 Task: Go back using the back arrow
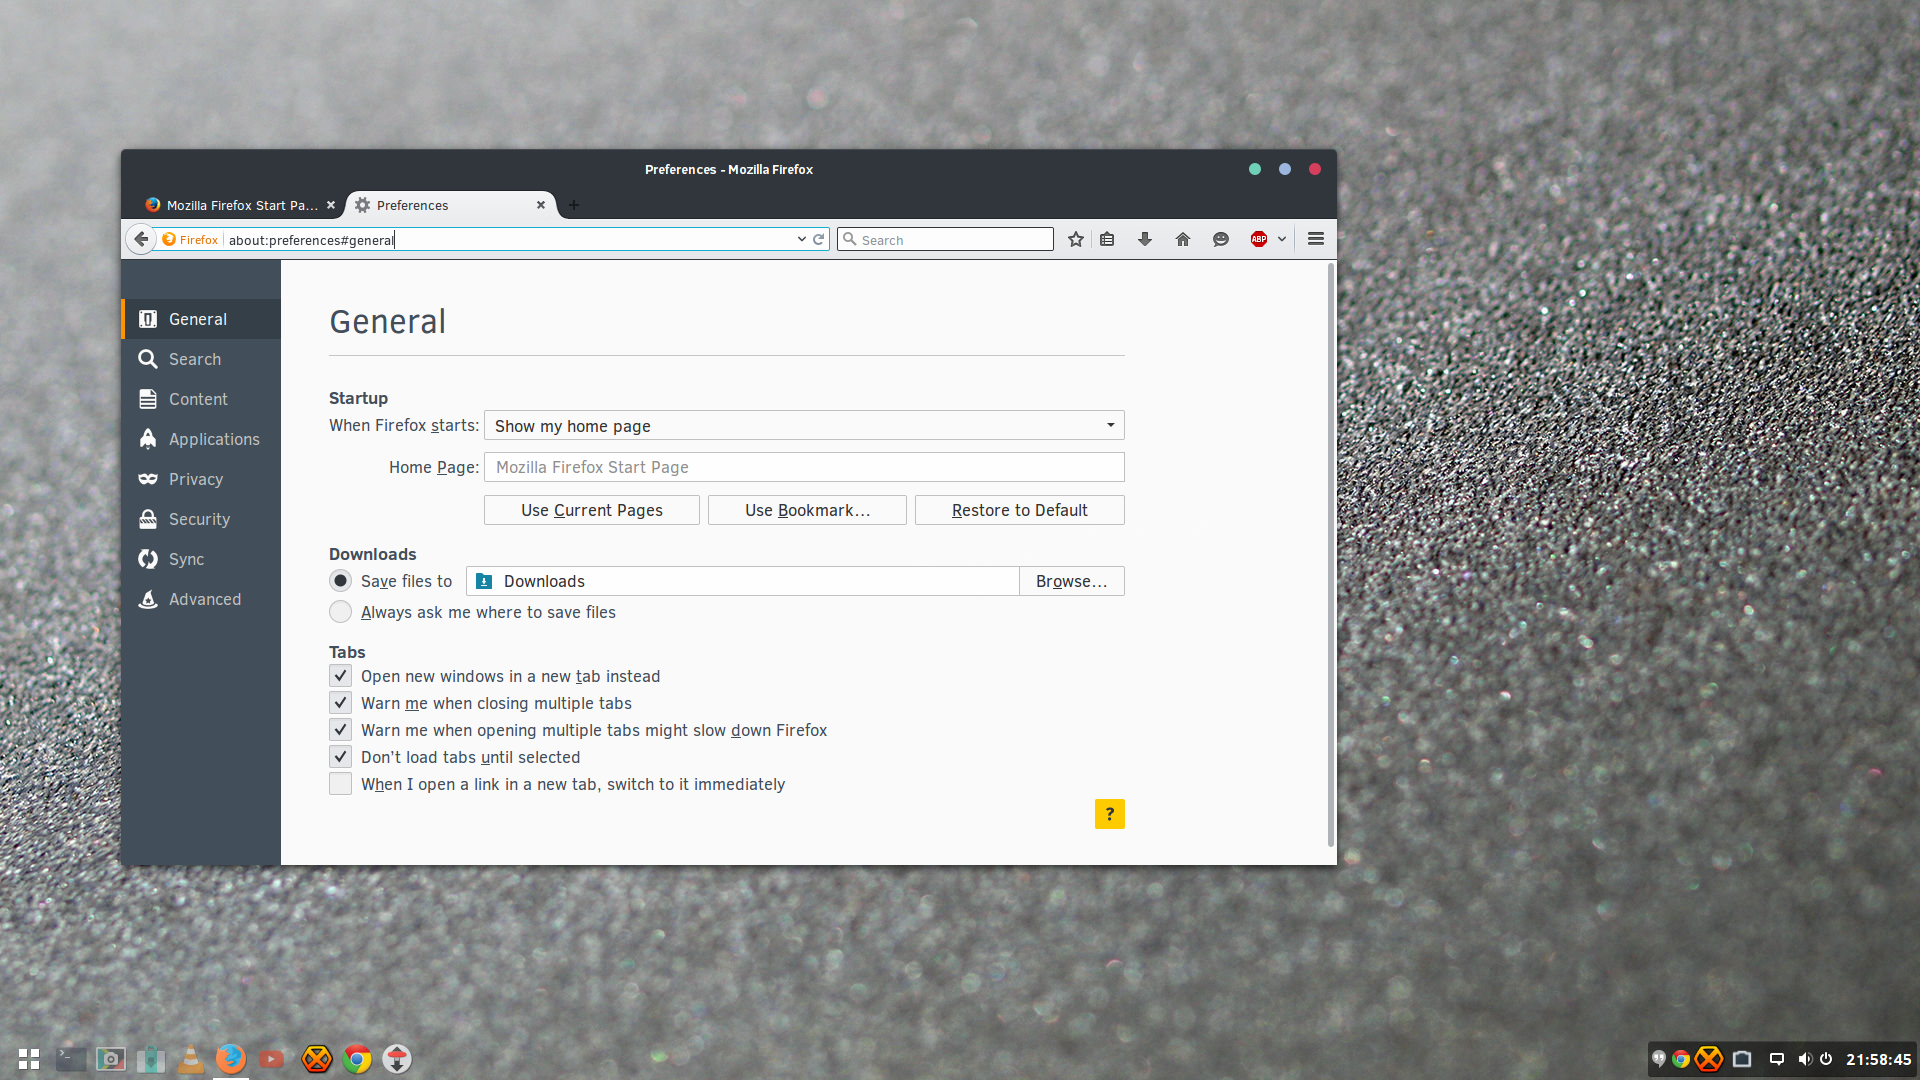tap(141, 239)
